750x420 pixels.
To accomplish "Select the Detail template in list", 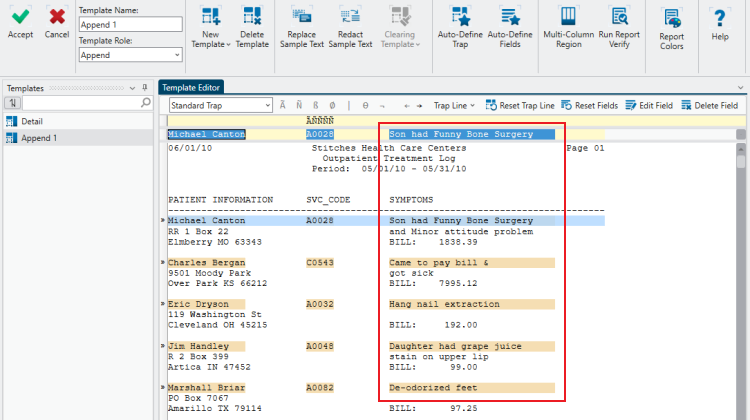I will (33, 121).
